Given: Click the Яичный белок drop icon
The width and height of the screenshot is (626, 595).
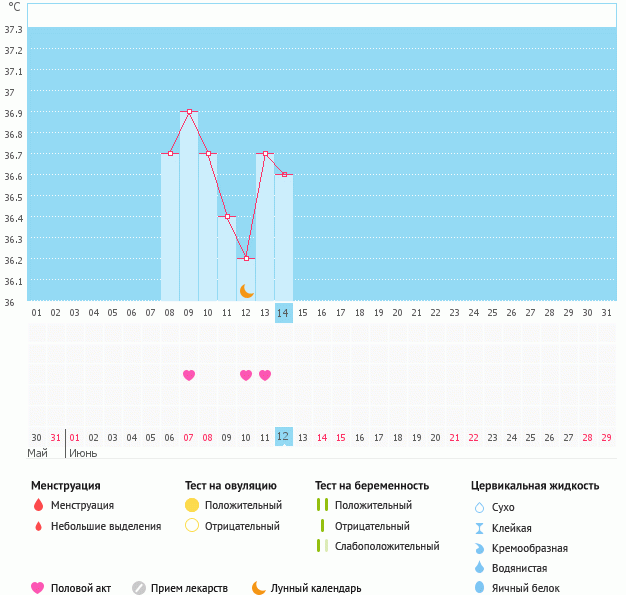Looking at the screenshot, I should tap(479, 588).
